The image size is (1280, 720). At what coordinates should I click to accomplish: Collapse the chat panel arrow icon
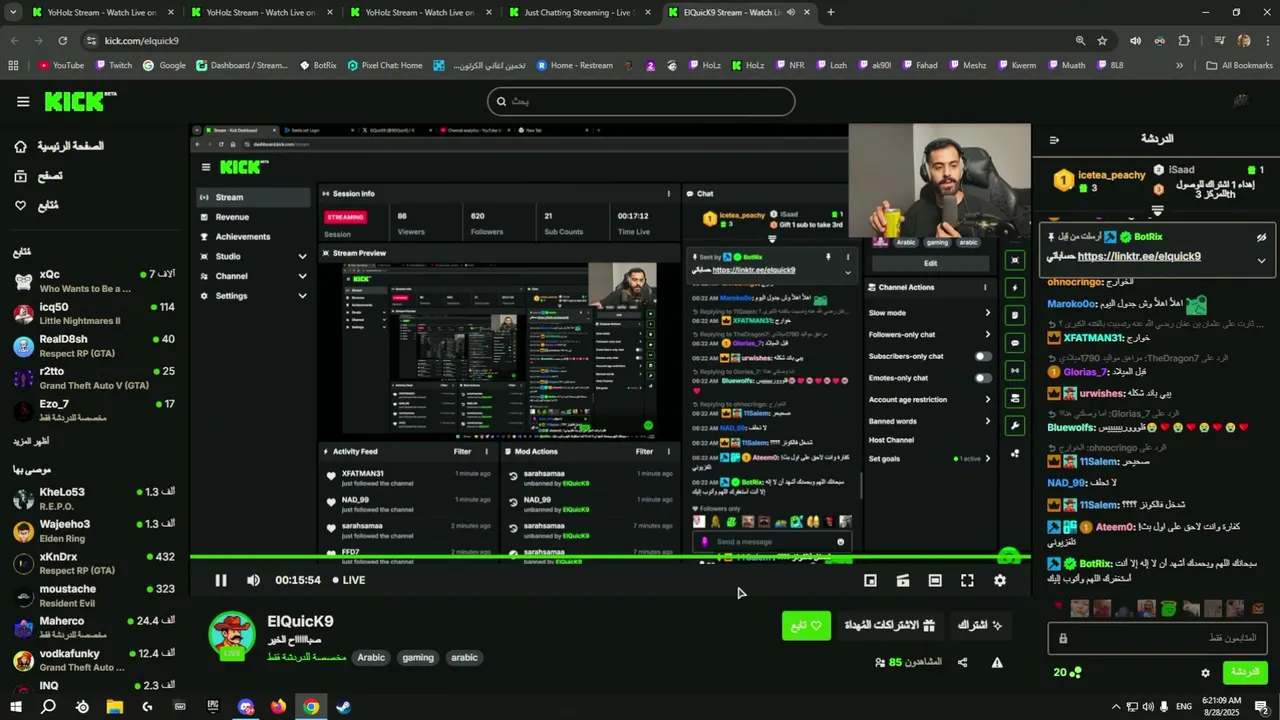[1054, 139]
